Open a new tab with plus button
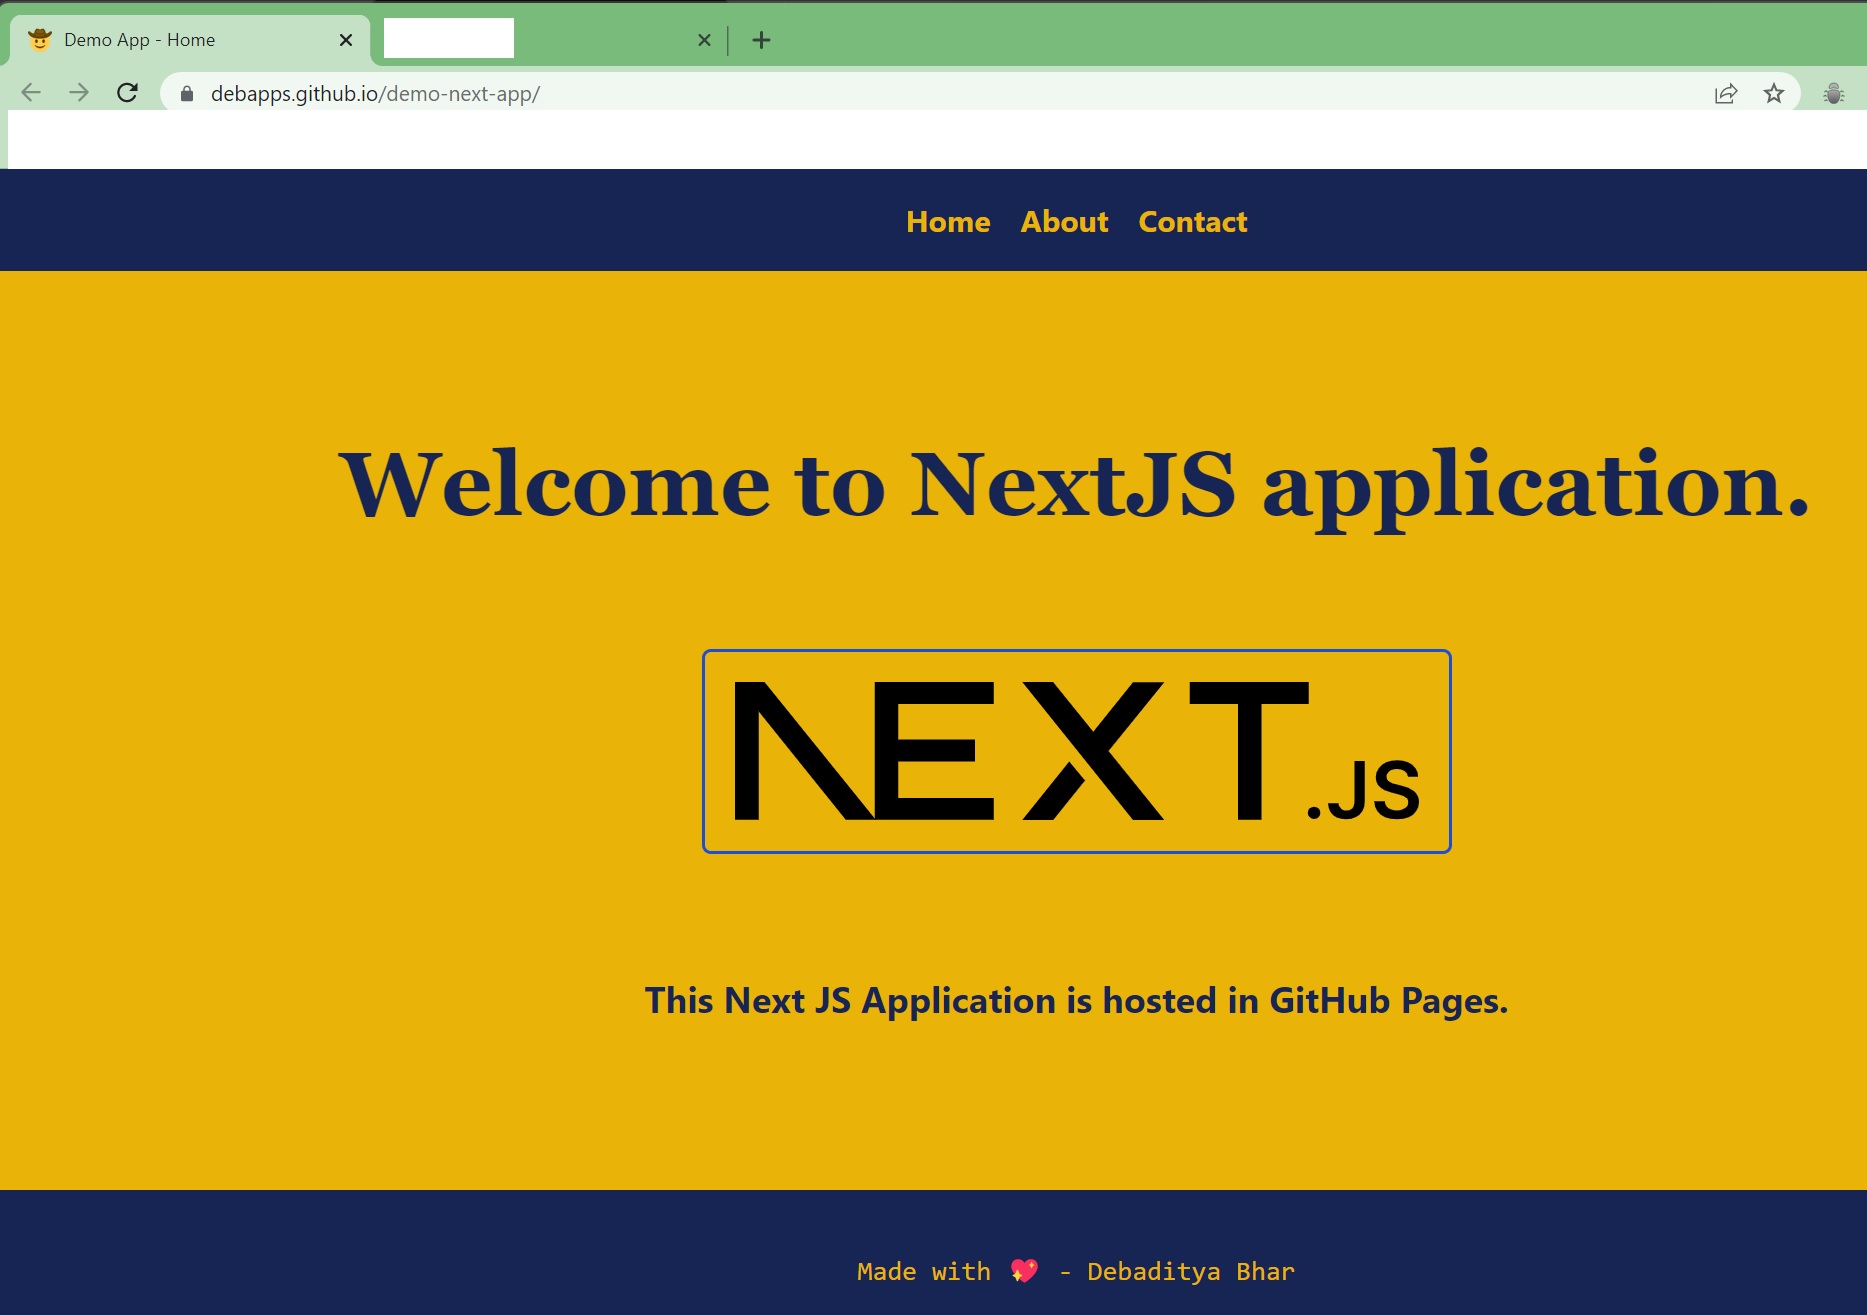The image size is (1867, 1315). (x=761, y=40)
